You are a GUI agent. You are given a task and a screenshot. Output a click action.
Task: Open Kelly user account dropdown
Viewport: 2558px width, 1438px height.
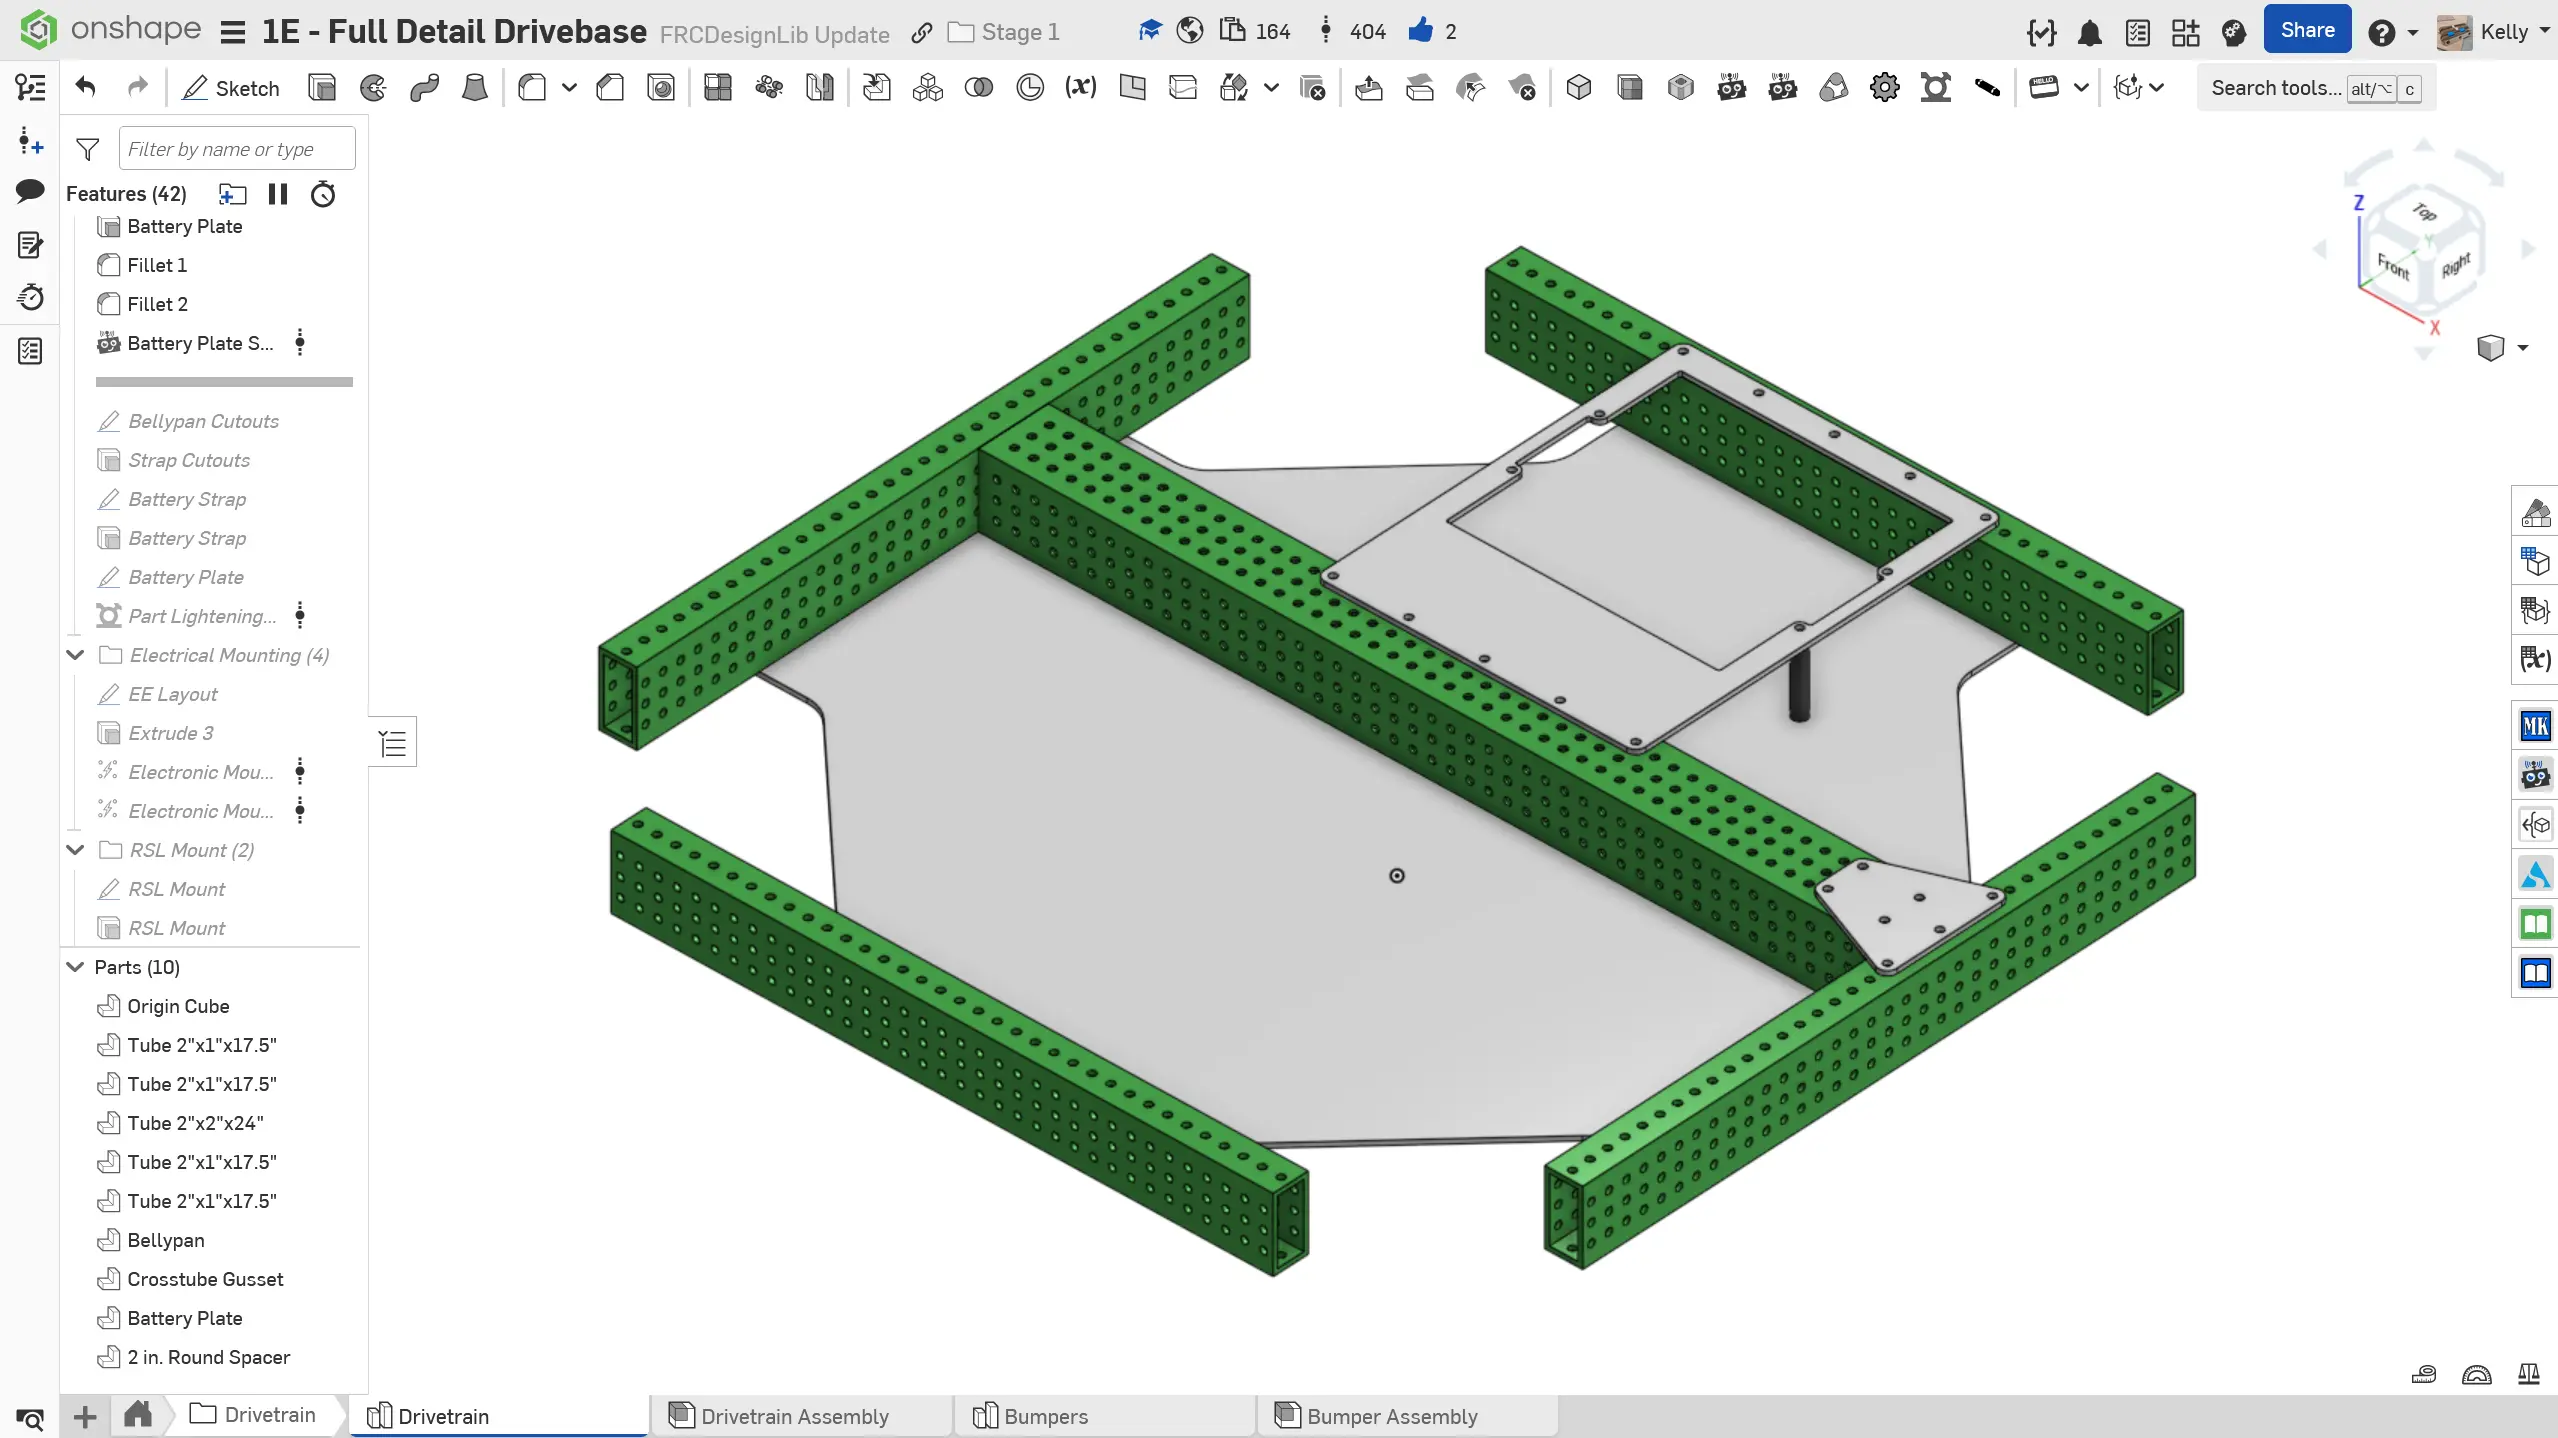[x=2503, y=32]
